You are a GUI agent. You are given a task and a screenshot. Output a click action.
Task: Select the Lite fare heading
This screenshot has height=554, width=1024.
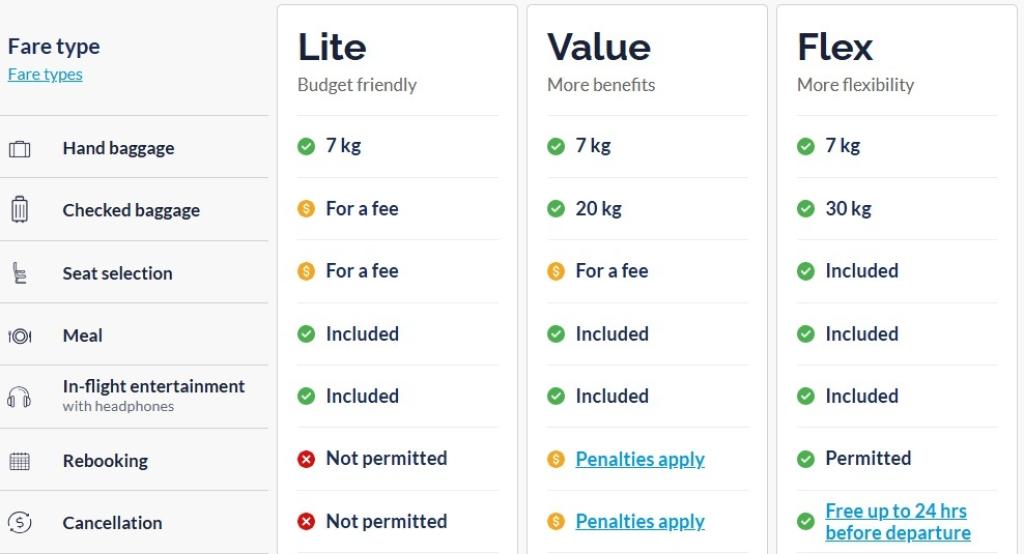(332, 47)
